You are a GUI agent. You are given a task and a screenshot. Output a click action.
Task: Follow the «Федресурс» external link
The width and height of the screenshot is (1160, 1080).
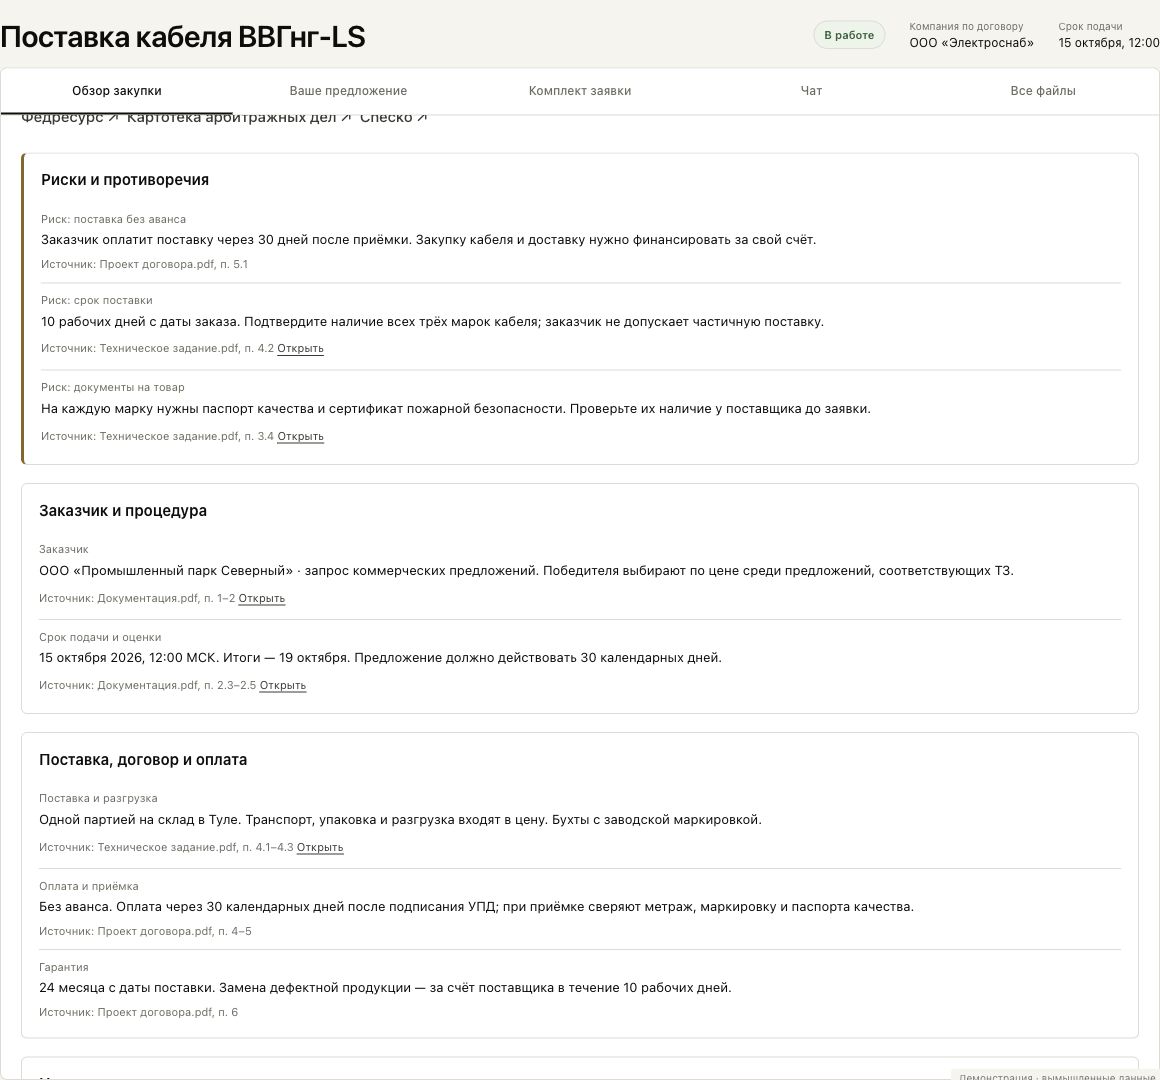pyautogui.click(x=70, y=118)
